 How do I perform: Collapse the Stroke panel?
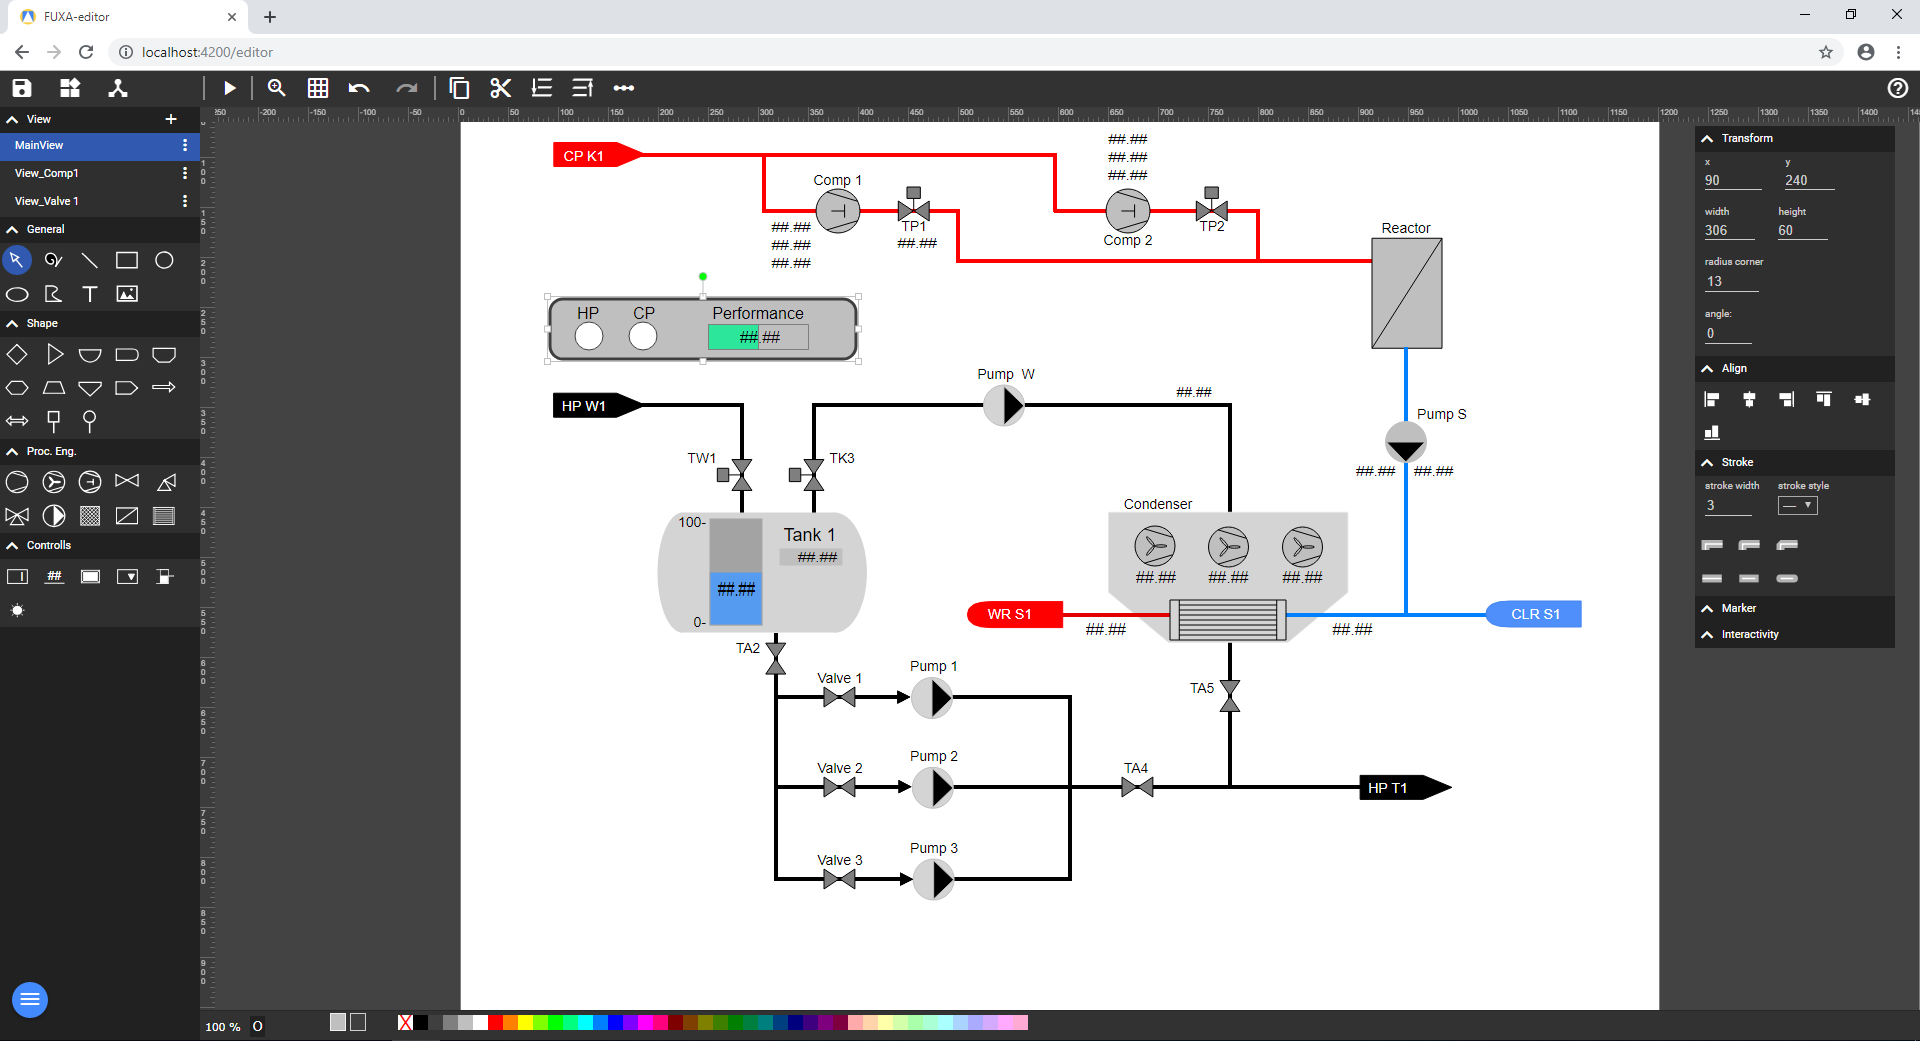click(x=1707, y=462)
